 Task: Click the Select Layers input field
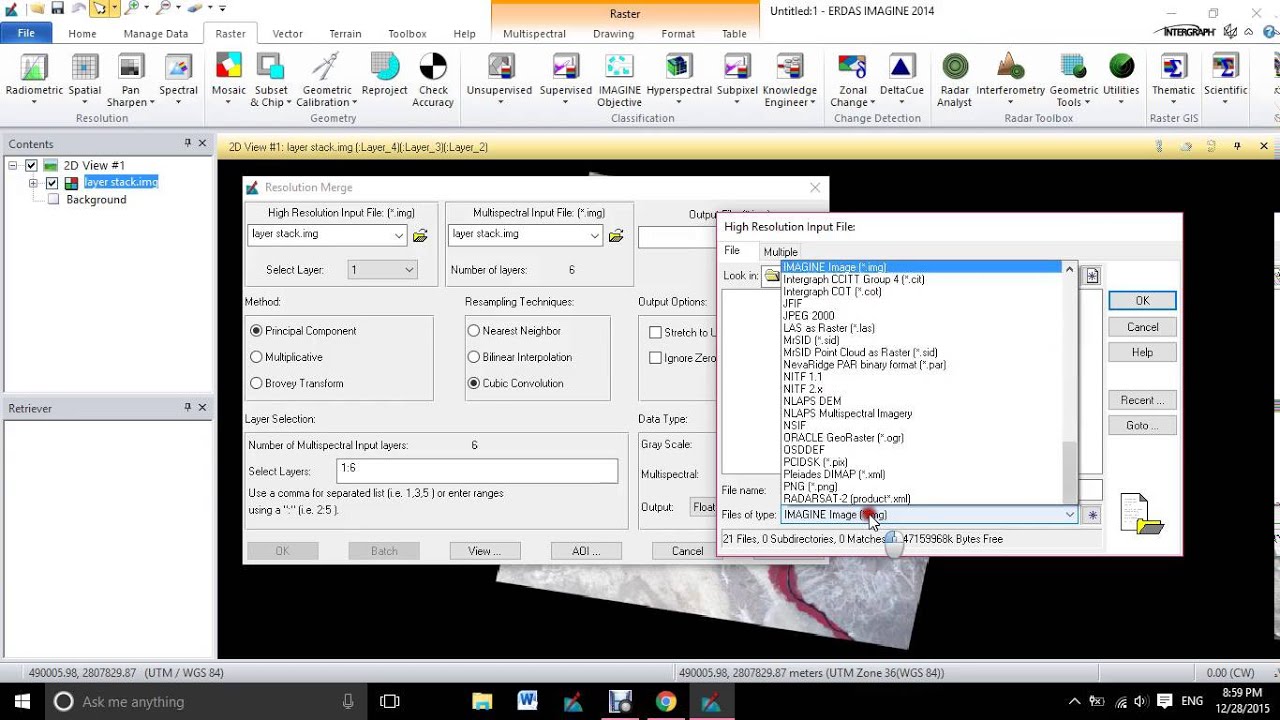(x=477, y=469)
